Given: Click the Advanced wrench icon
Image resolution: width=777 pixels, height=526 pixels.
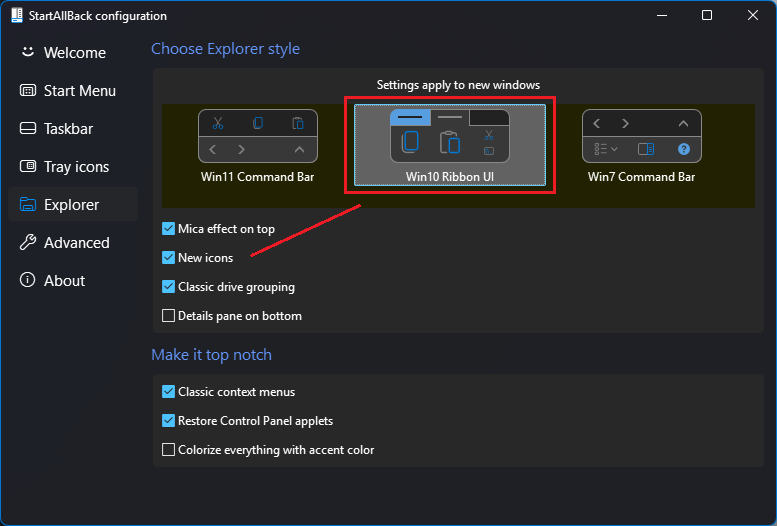Looking at the screenshot, I should [28, 242].
